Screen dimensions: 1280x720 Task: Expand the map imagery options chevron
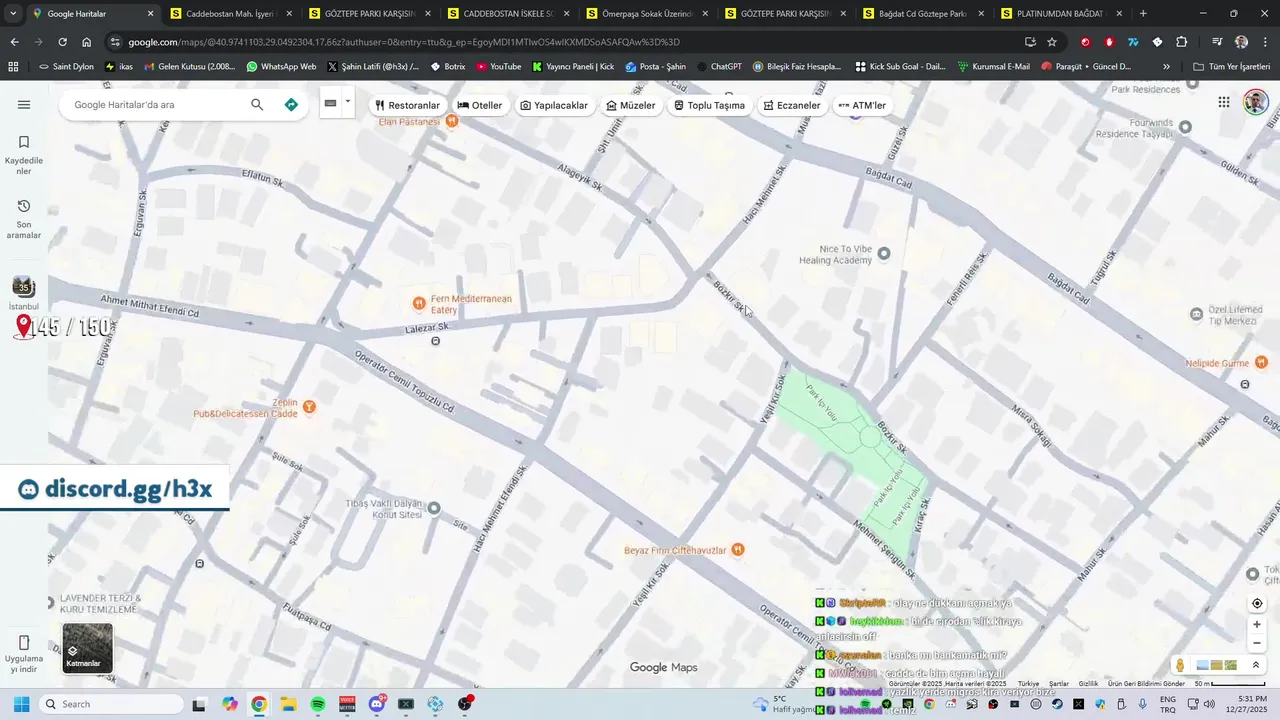click(x=1256, y=665)
